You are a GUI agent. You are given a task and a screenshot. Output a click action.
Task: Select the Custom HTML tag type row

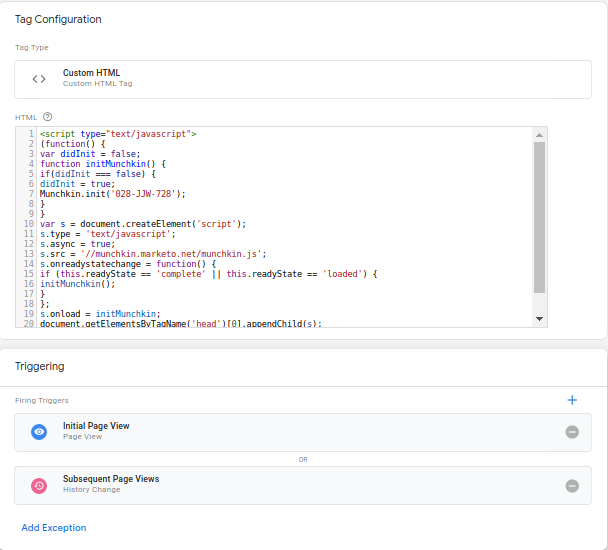click(x=300, y=79)
